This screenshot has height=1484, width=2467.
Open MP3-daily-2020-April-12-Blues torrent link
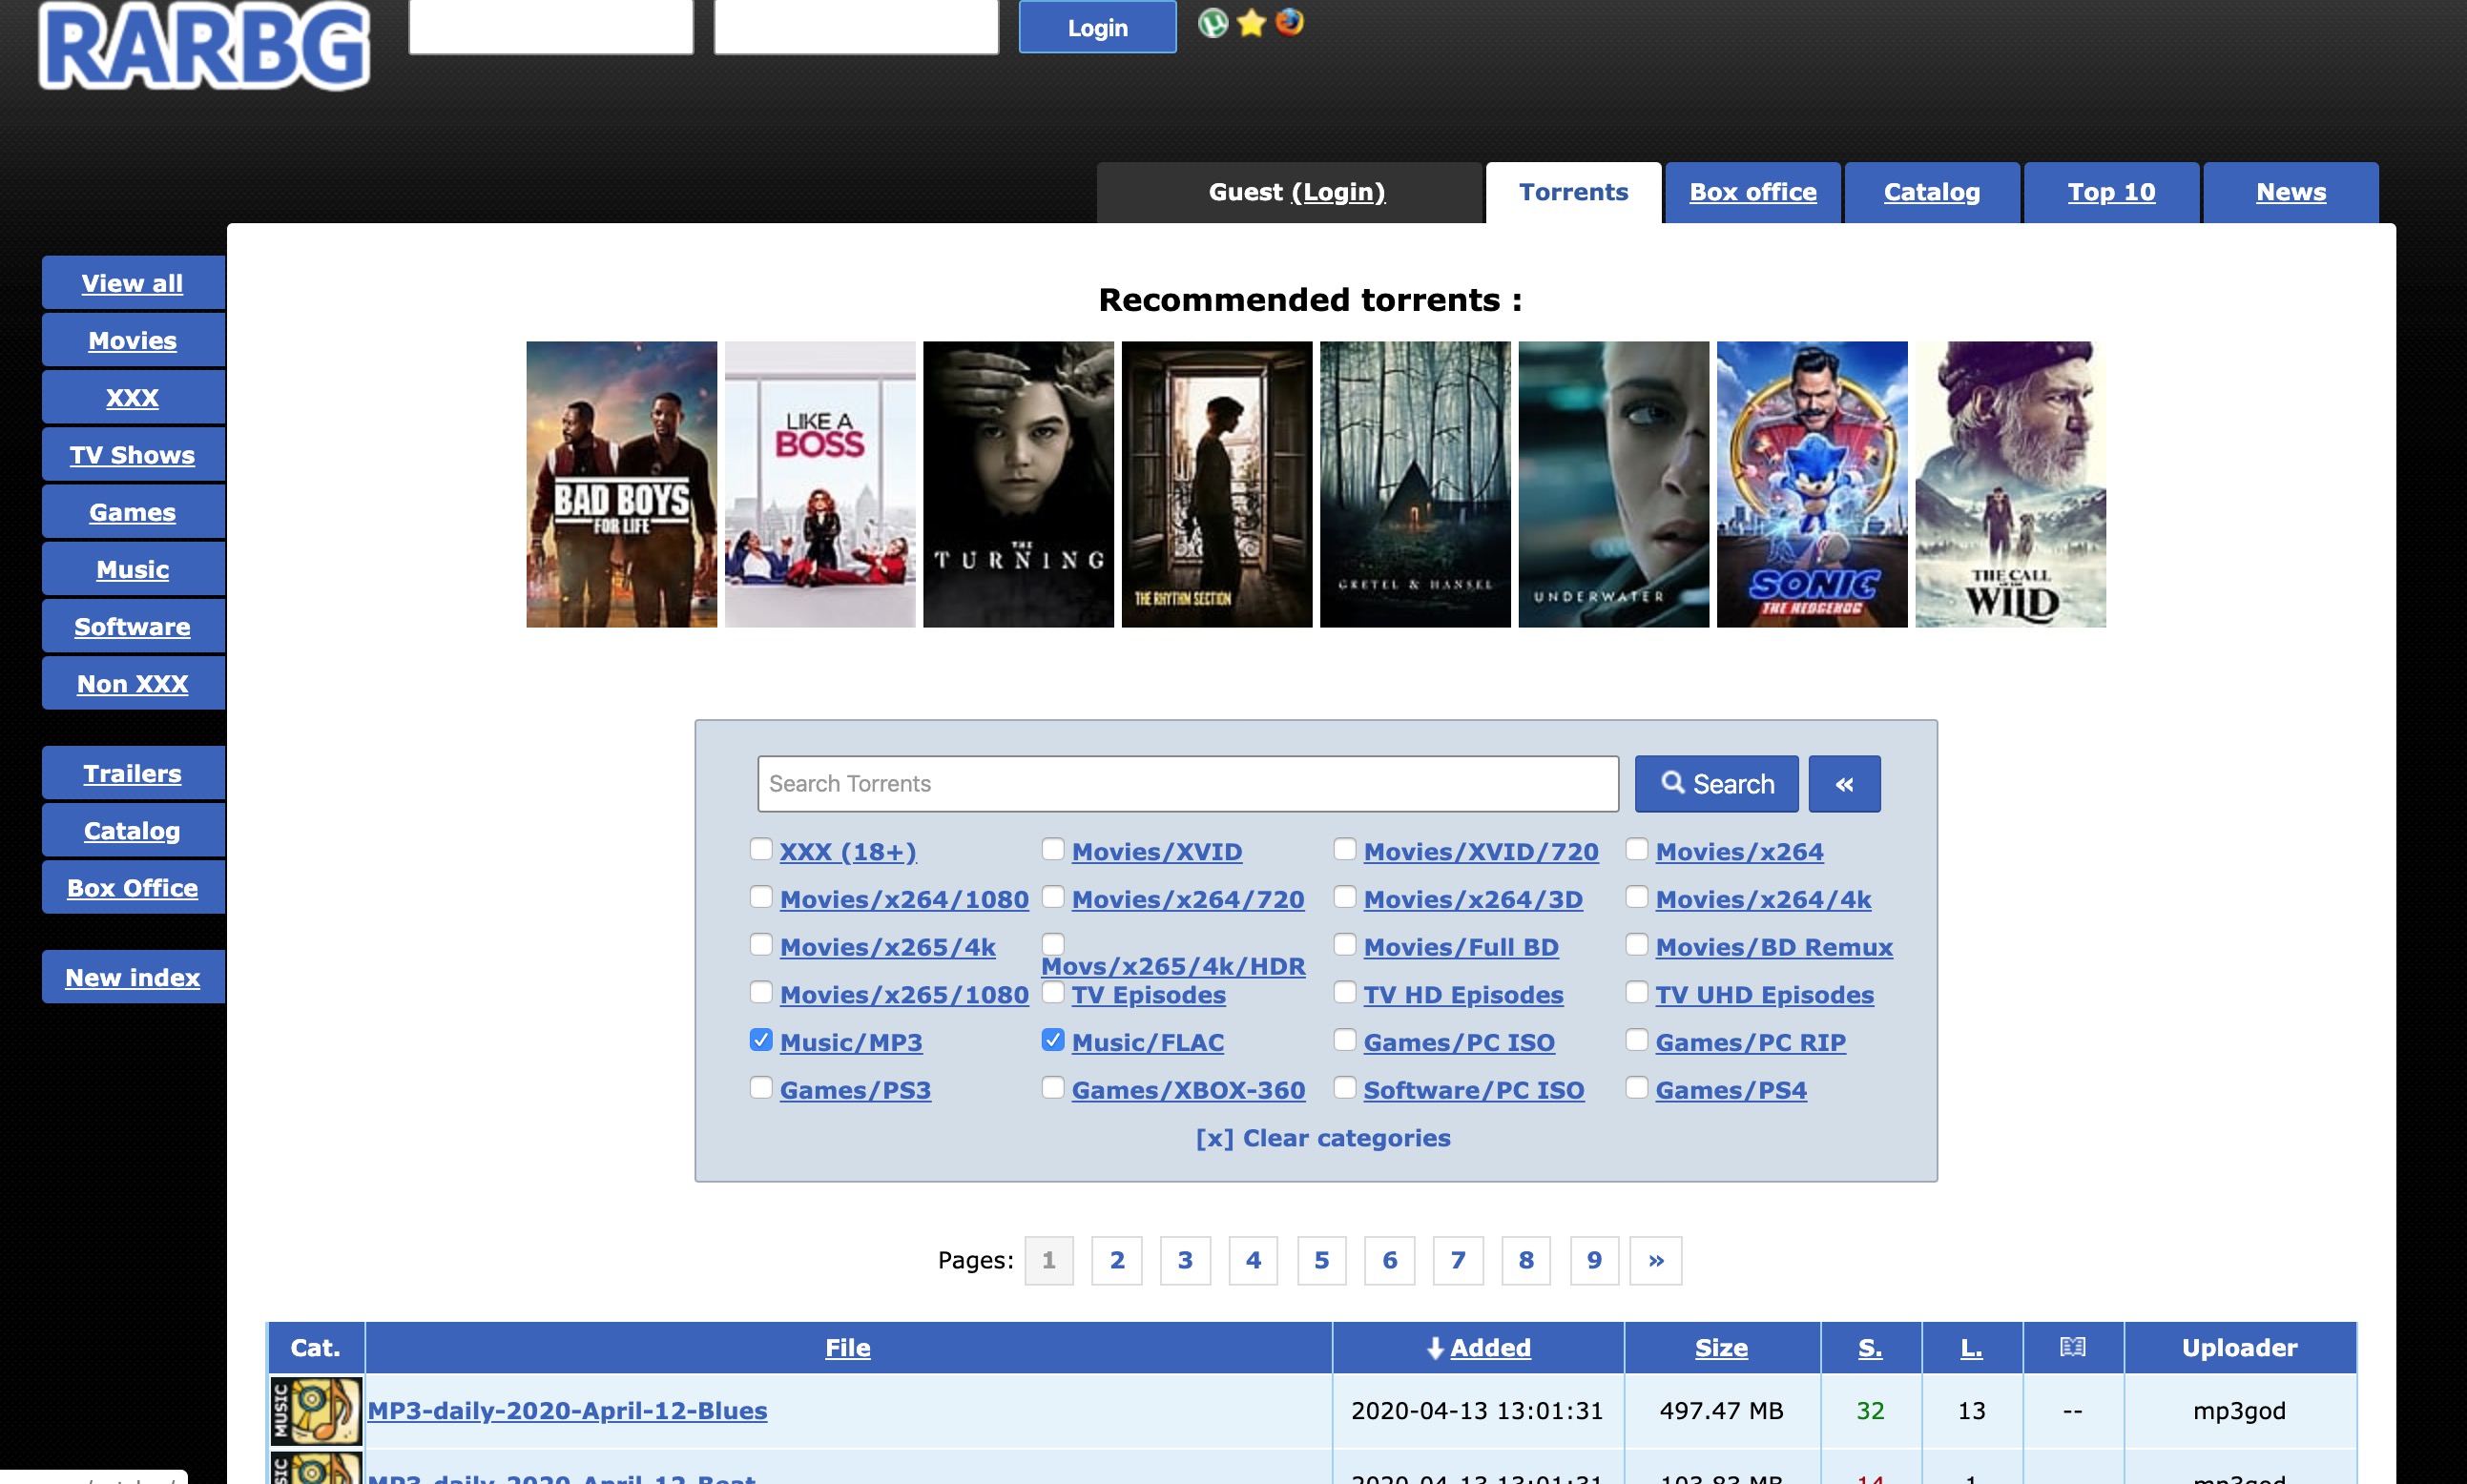[x=567, y=1410]
